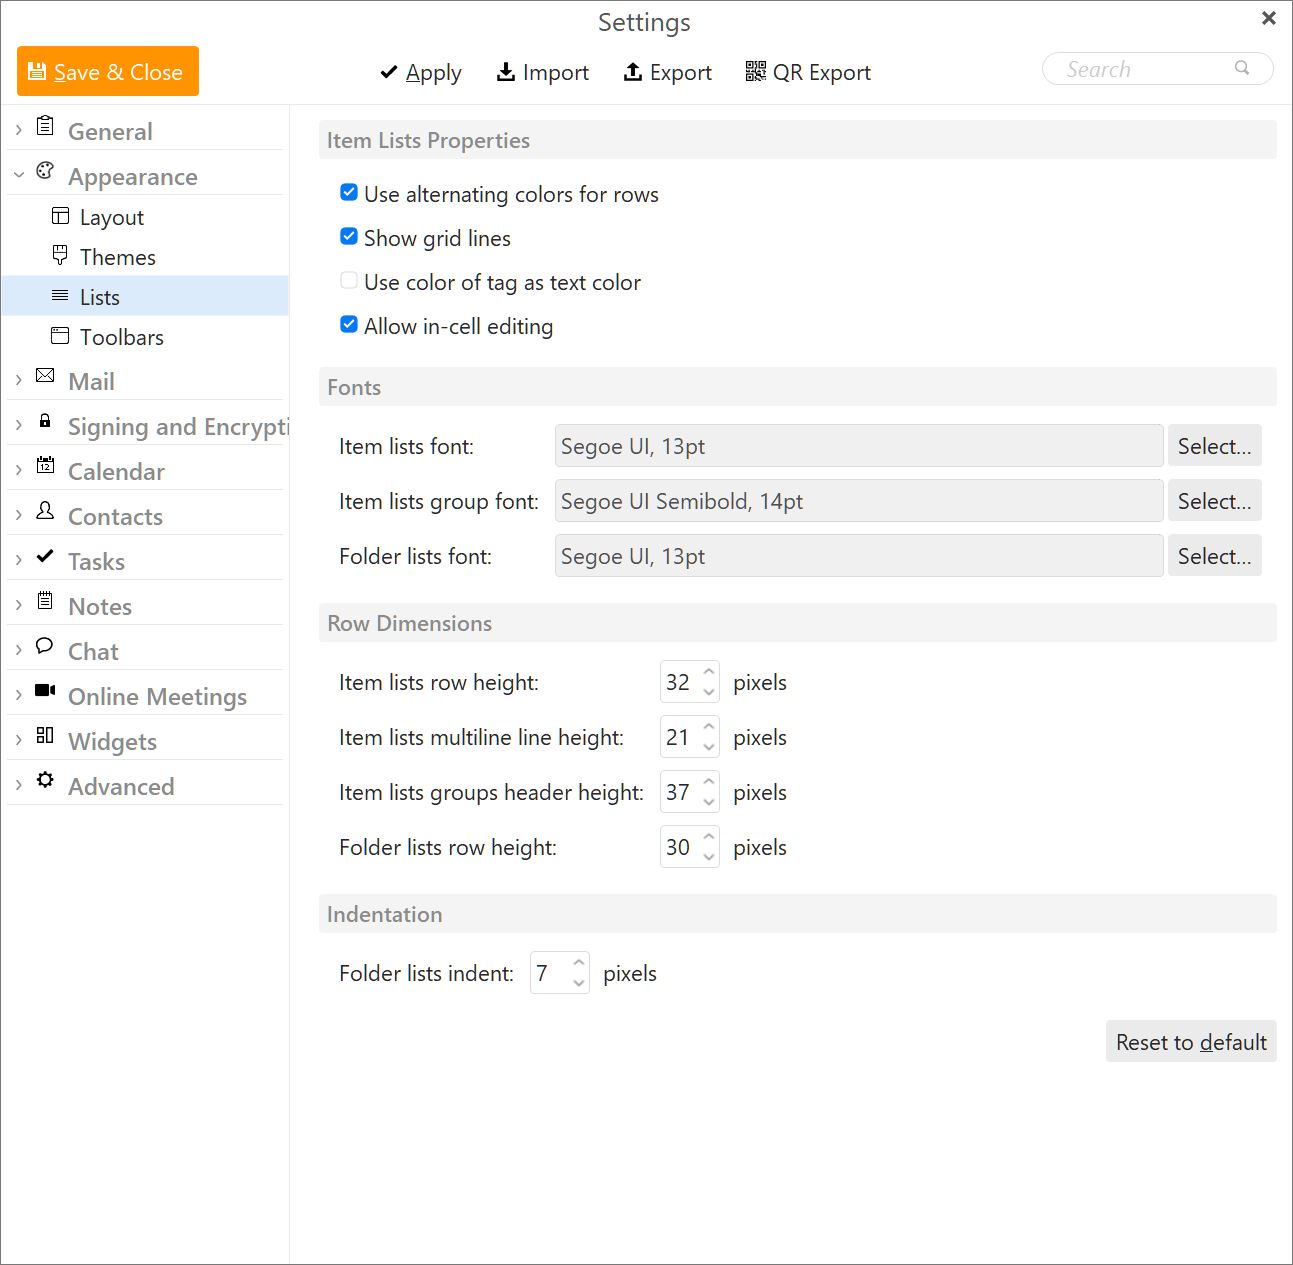Screen dimensions: 1293x1265
Task: Select font for Item lists group font
Action: pyautogui.click(x=1214, y=501)
